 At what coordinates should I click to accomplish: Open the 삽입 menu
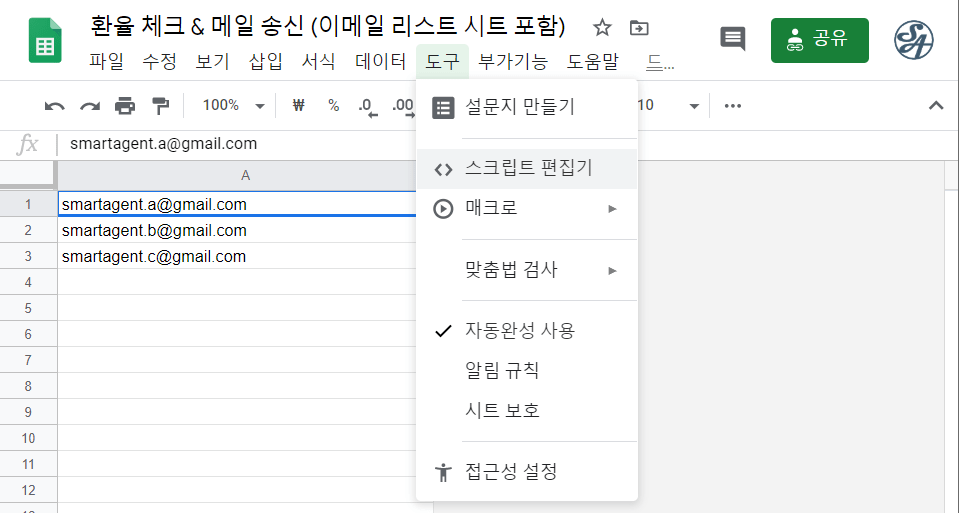[x=265, y=61]
